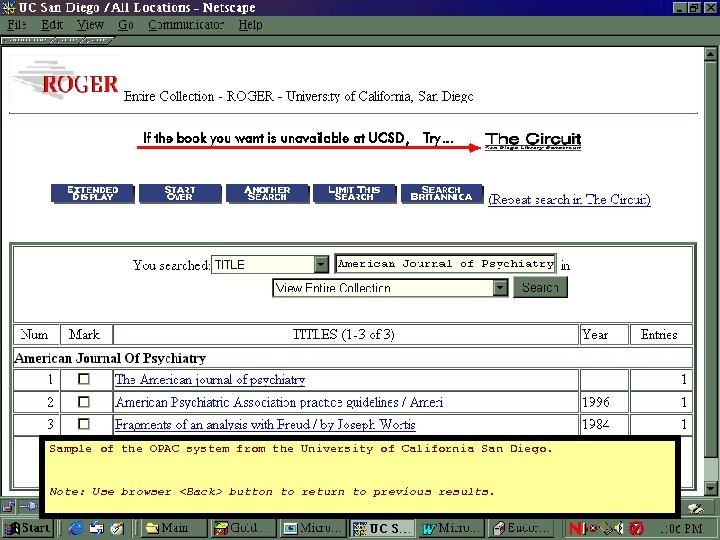Image resolution: width=720 pixels, height=540 pixels.
Task: Click the Another Search button
Action: coord(267,193)
